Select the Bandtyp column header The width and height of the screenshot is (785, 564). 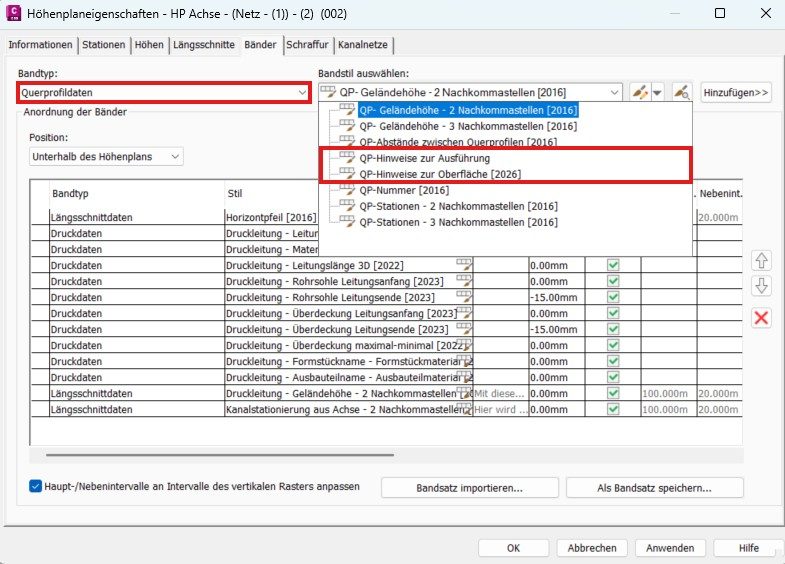click(70, 193)
